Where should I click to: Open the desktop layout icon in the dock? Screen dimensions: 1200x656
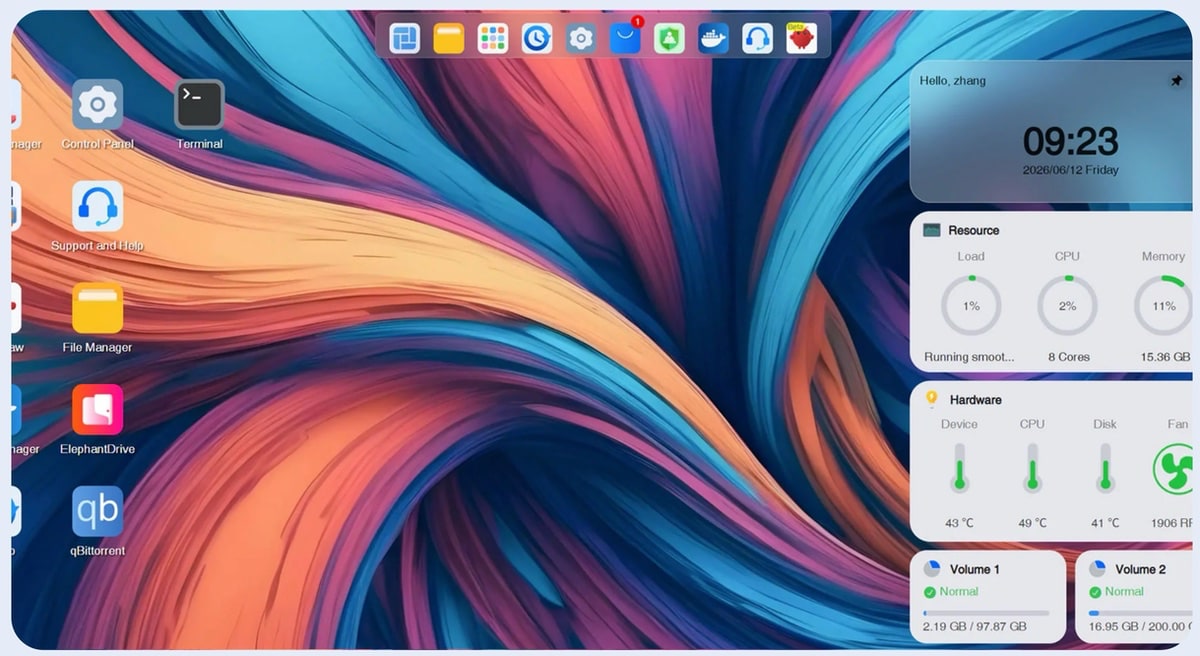[x=405, y=38]
